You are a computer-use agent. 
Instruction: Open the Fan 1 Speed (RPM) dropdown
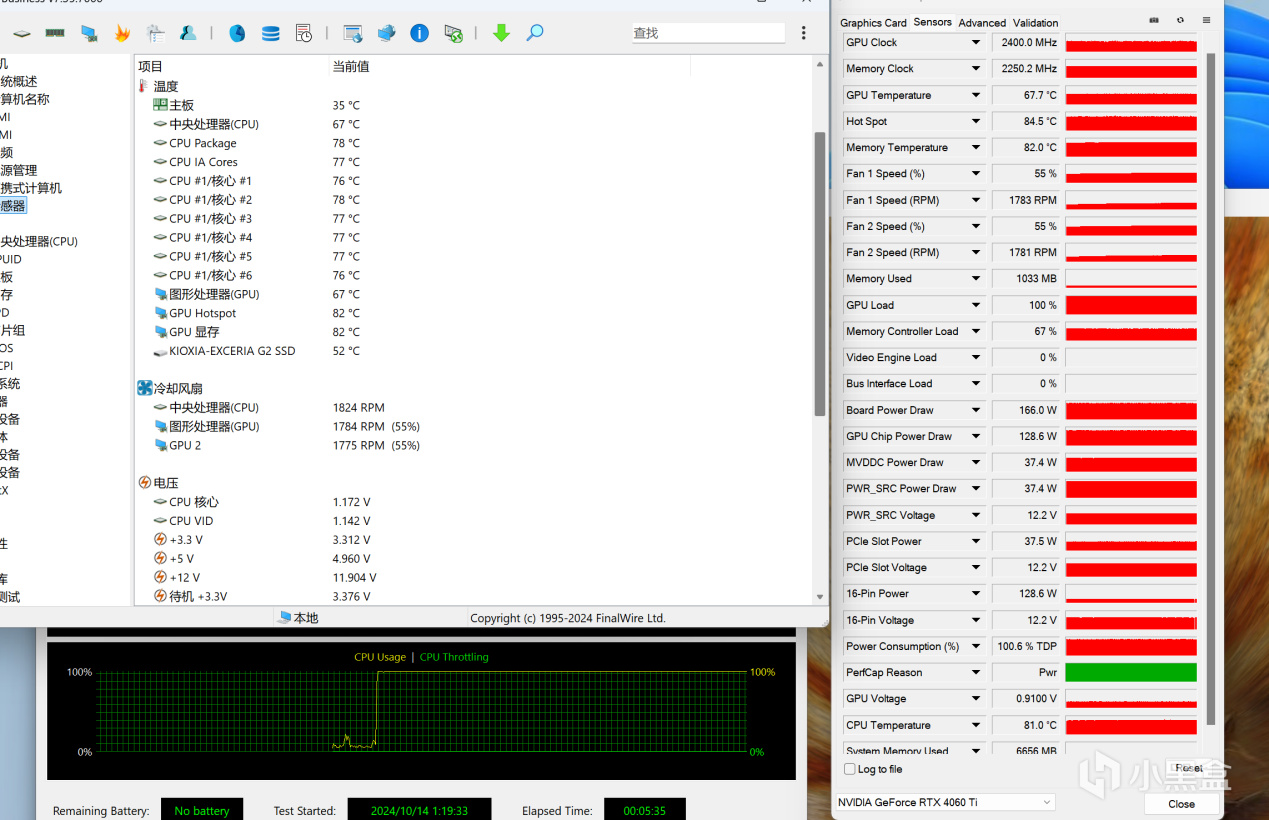click(976, 200)
